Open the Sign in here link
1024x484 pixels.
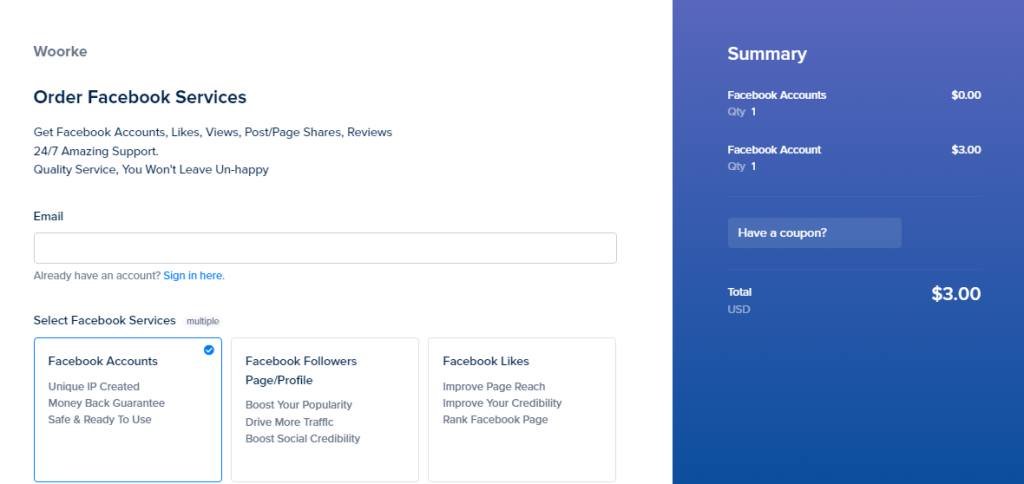(x=193, y=276)
